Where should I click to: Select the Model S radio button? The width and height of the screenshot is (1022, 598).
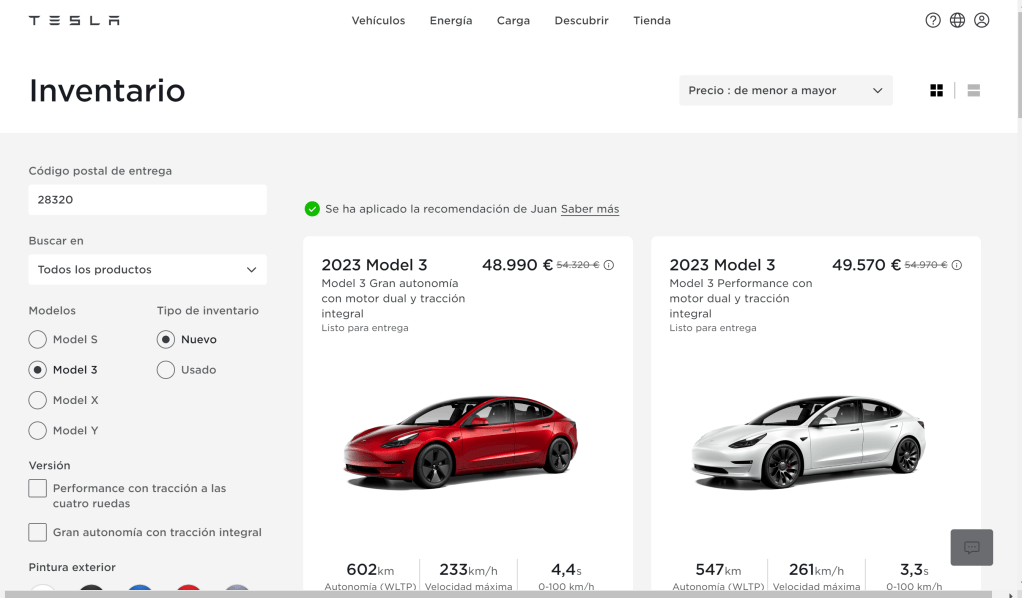38,340
